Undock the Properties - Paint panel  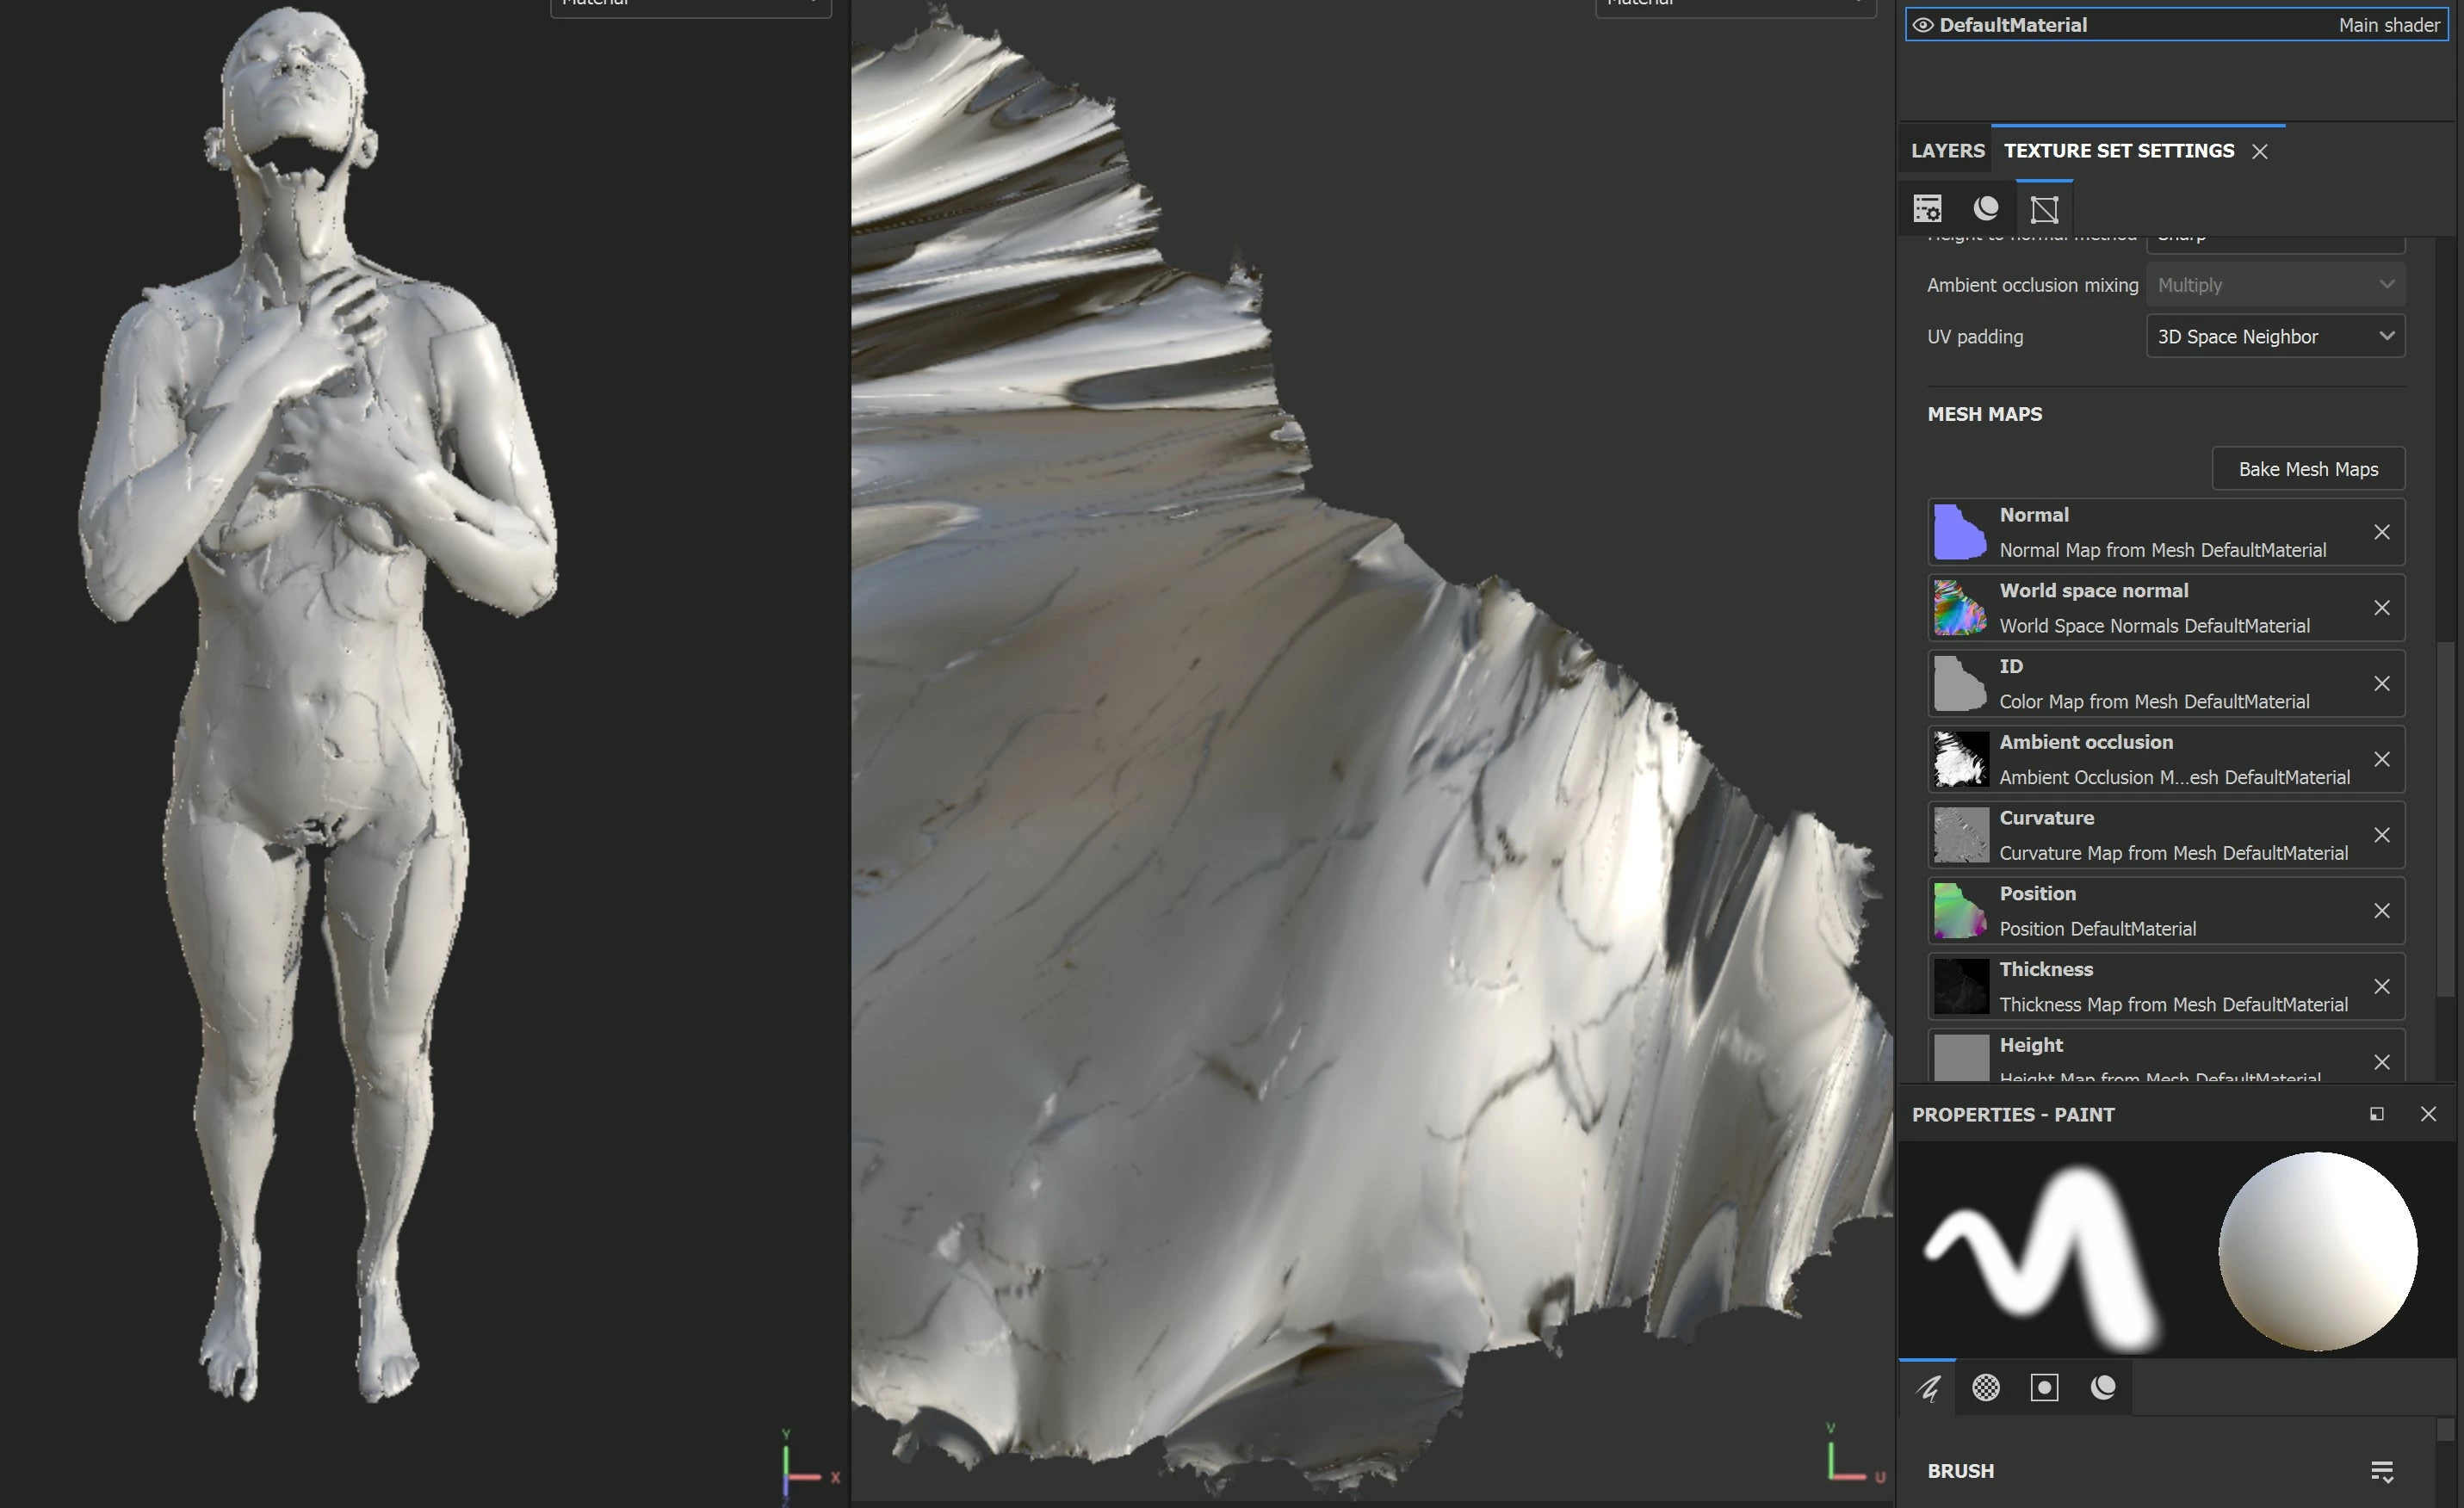point(2377,1114)
